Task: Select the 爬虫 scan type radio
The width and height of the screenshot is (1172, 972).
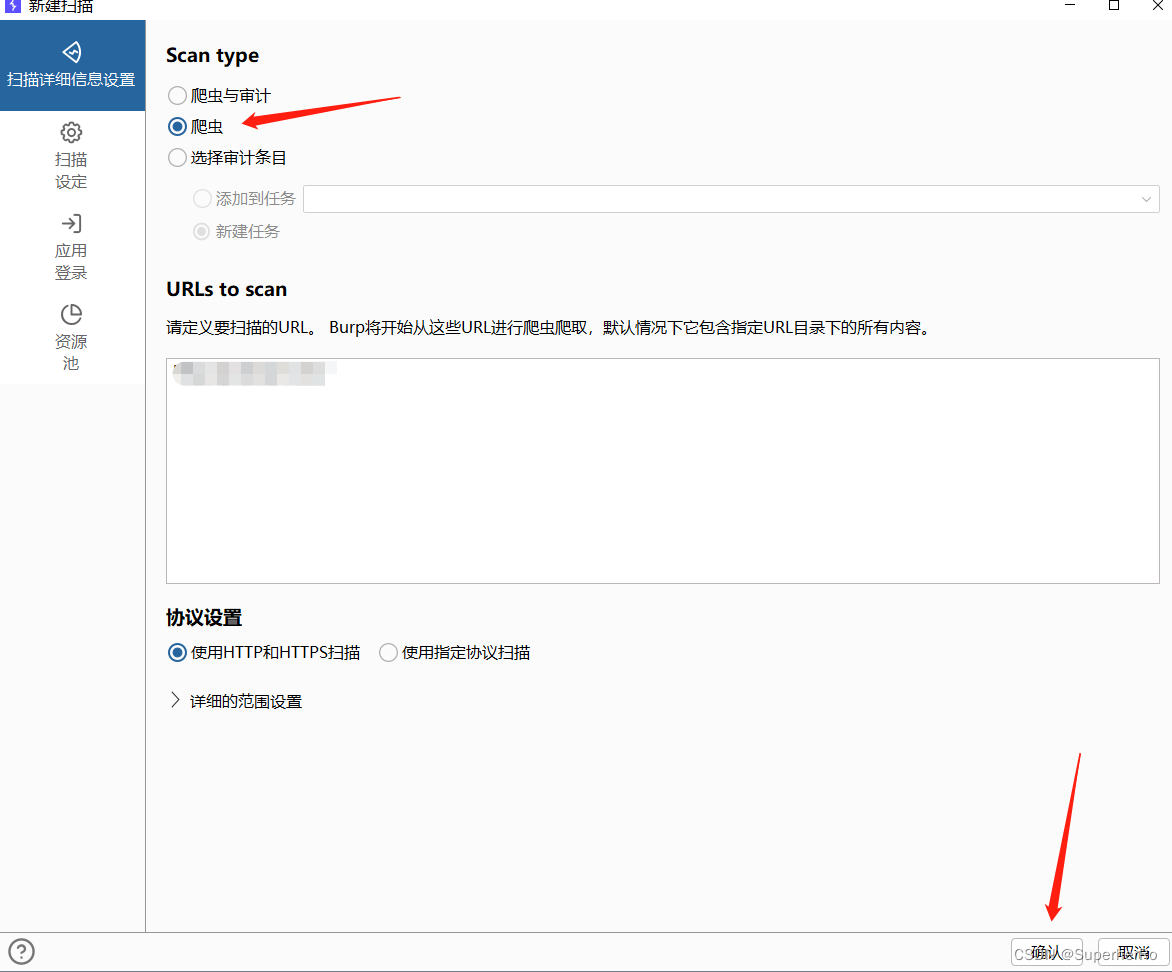Action: (177, 126)
